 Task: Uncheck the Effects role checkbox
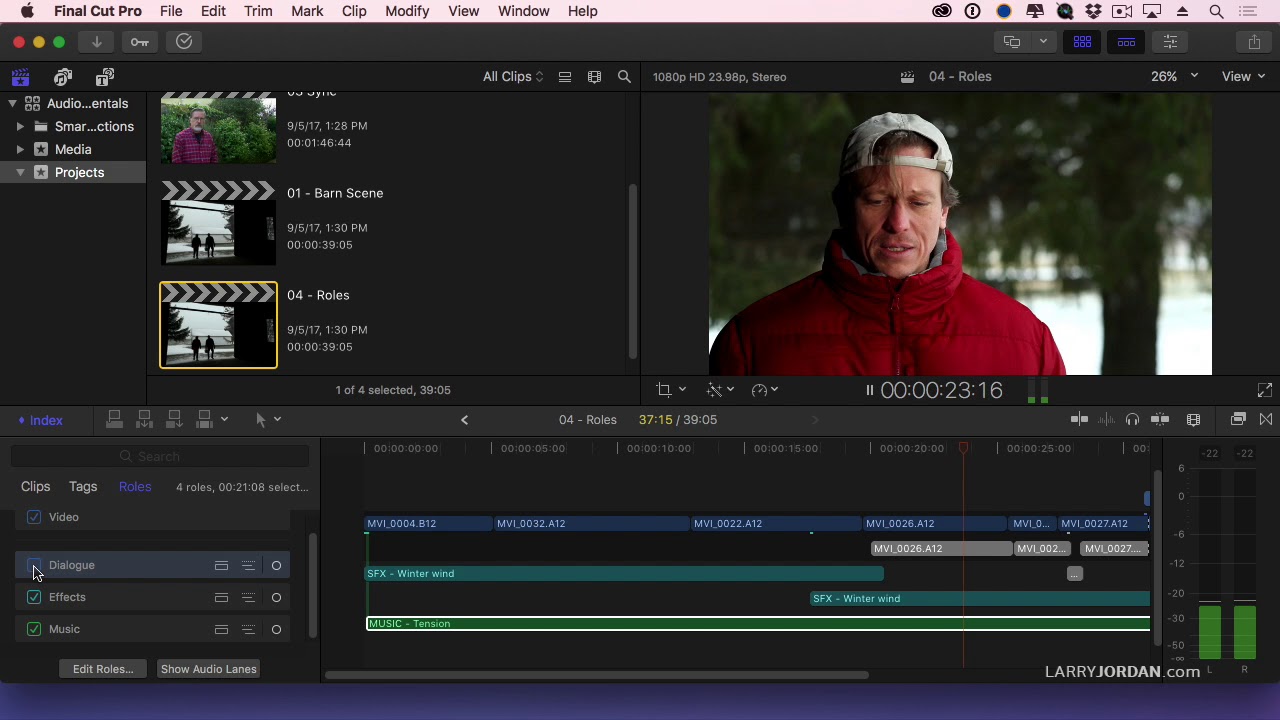34,597
